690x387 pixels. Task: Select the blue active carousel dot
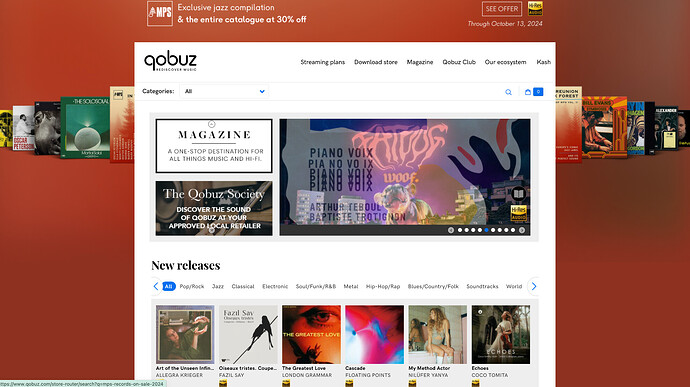486,230
